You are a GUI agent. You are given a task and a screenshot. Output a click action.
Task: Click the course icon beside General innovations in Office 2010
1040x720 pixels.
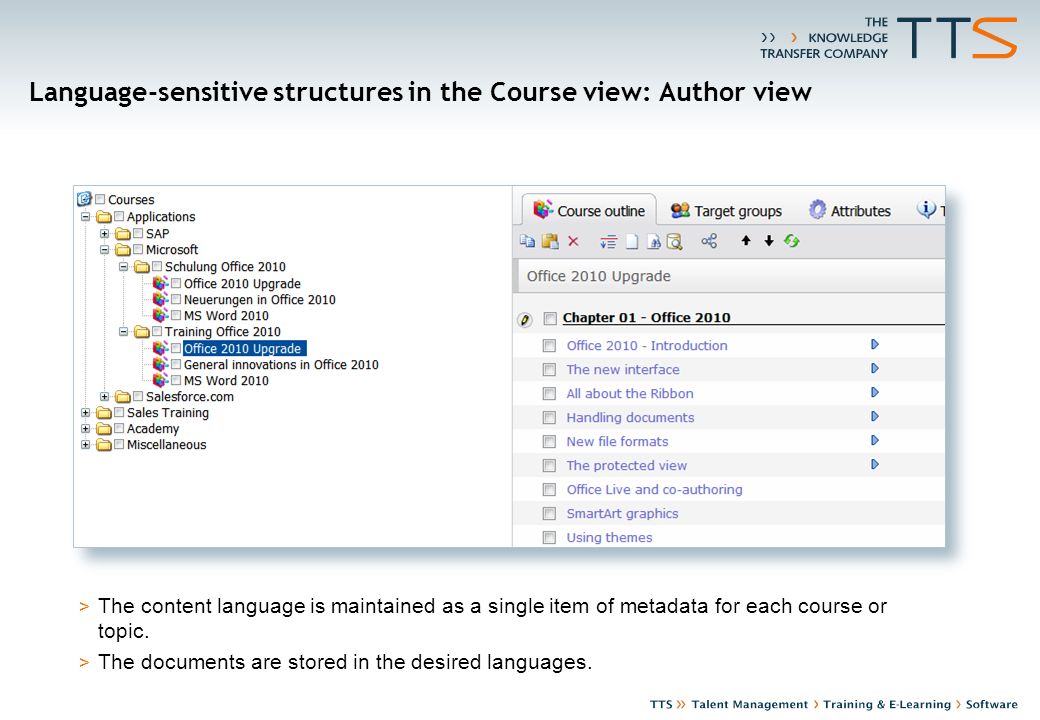[161, 364]
